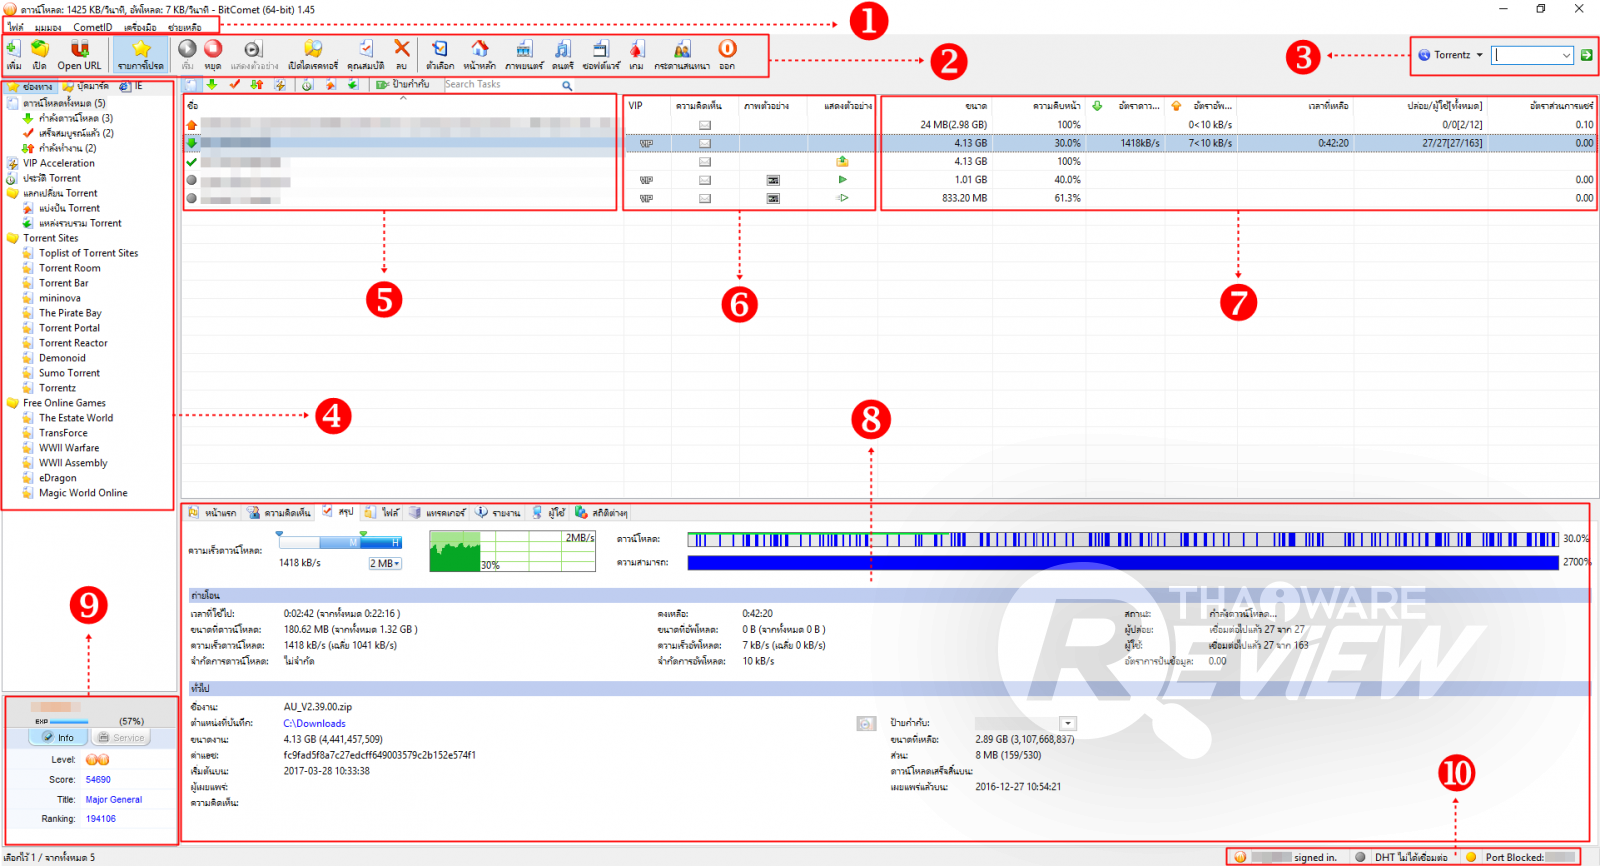This screenshot has height=866, width=1600.
Task: Open the CometID menu
Action: click(x=93, y=27)
